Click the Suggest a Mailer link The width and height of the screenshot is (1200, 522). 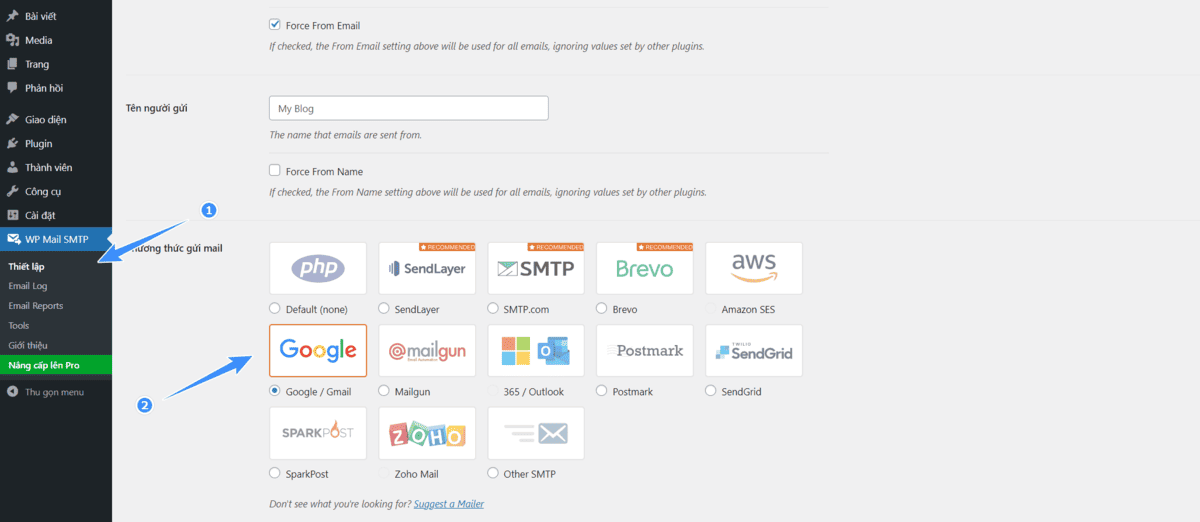pos(449,504)
